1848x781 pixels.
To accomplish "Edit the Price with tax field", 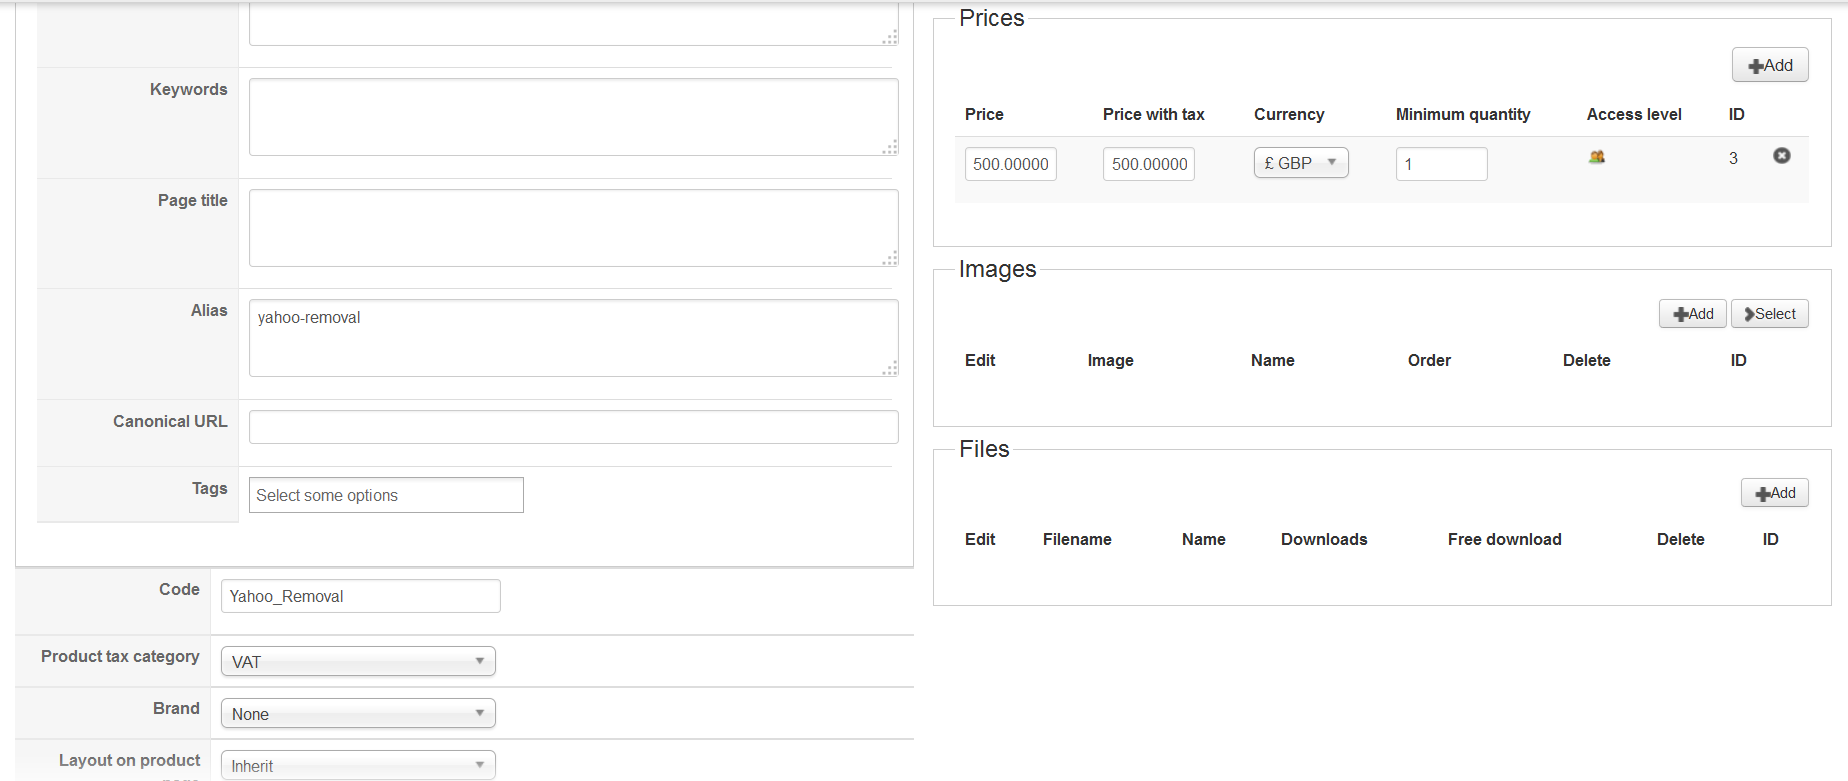I will [x=1149, y=164].
